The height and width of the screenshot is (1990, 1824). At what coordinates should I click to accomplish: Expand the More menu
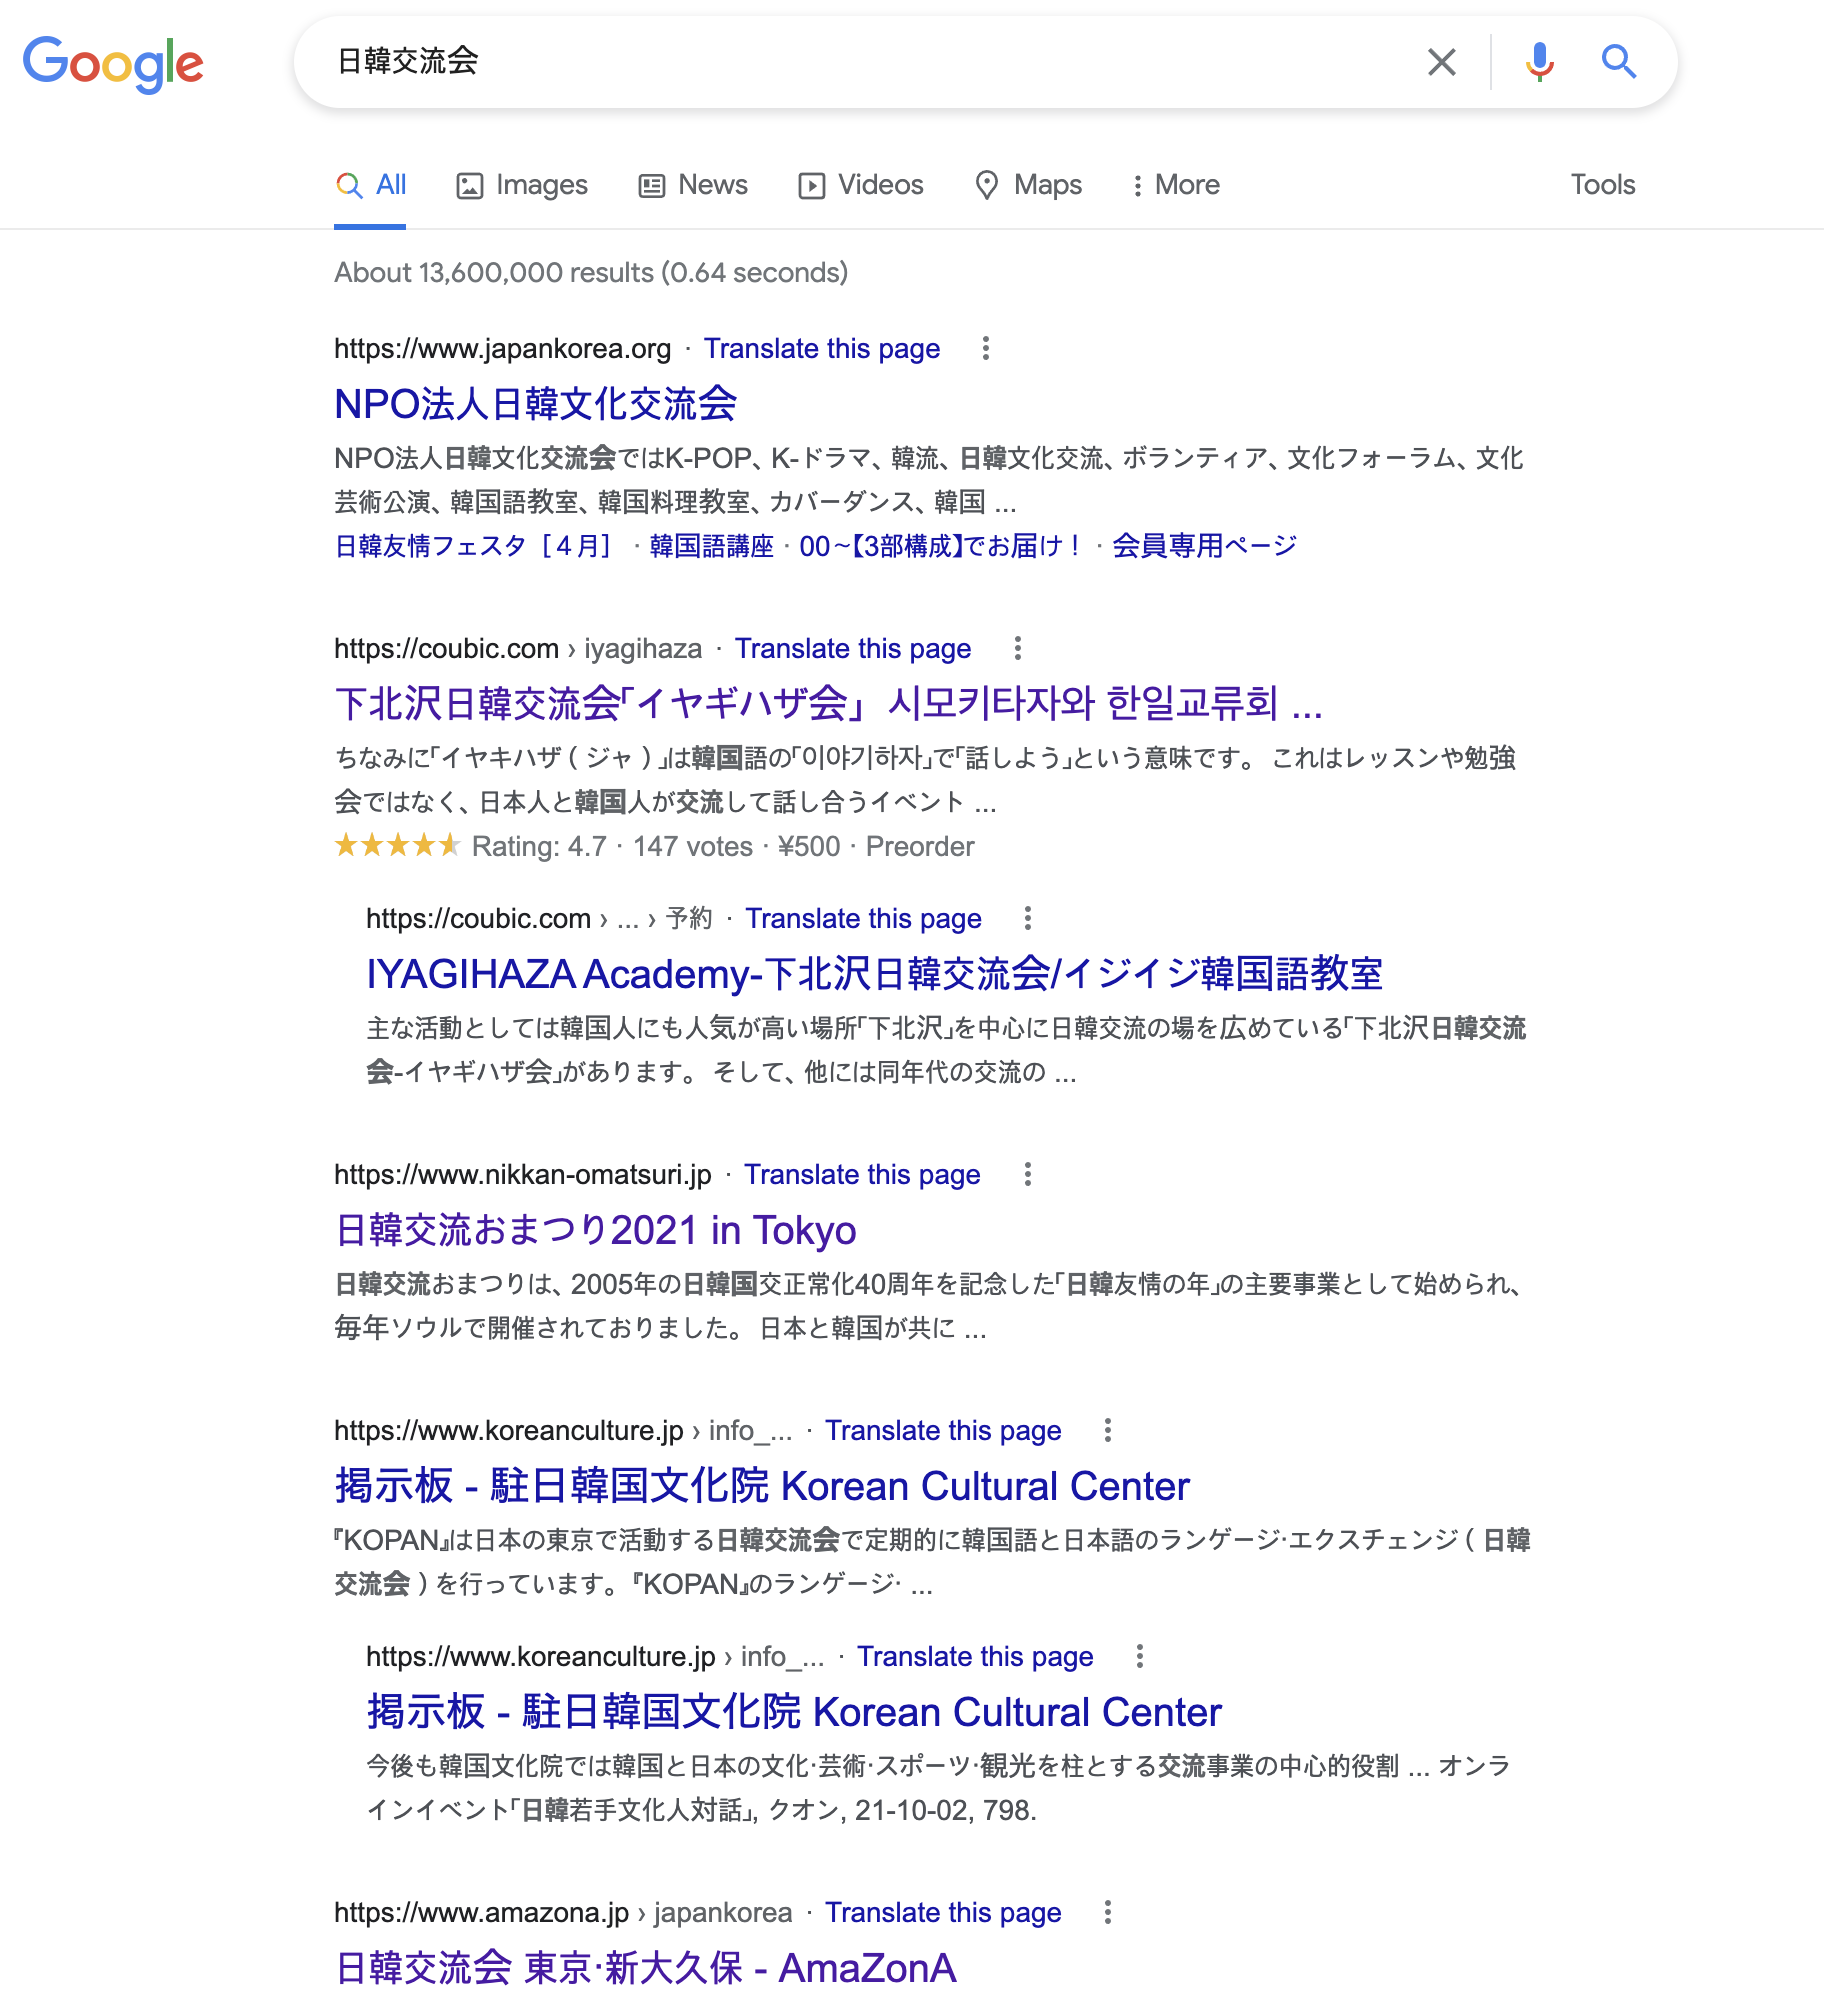[1175, 185]
